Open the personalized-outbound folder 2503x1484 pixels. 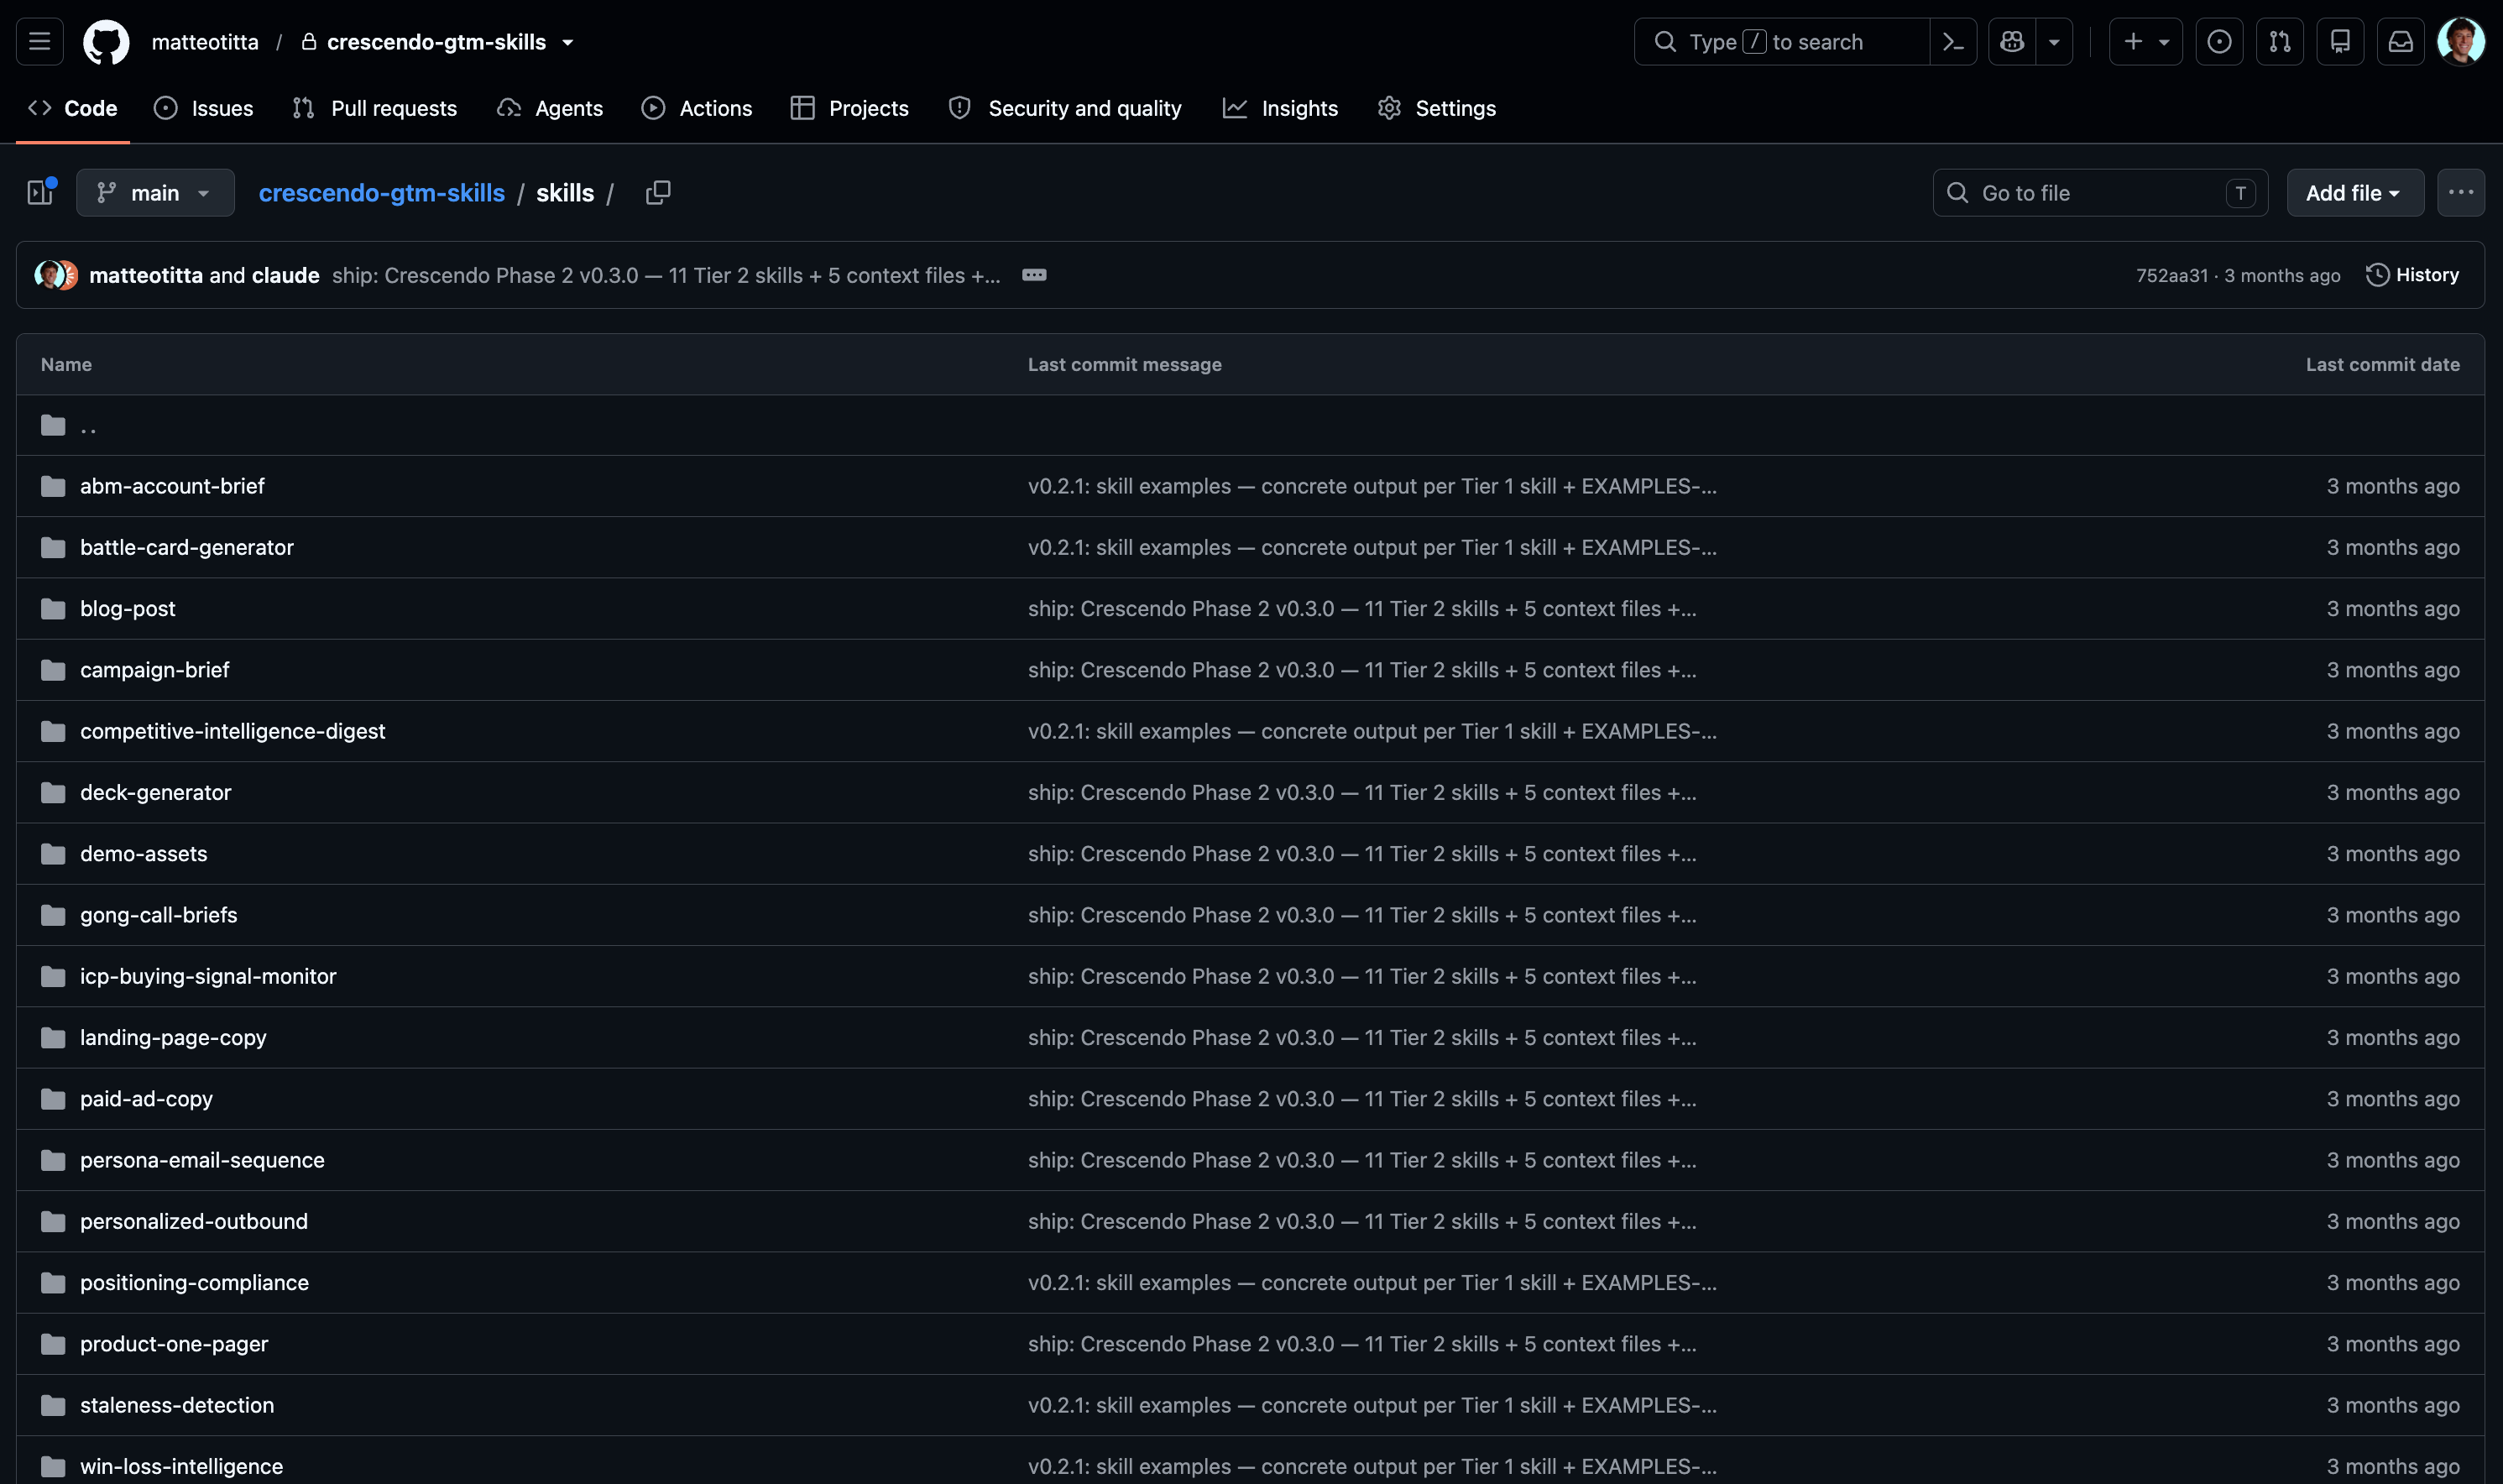point(194,1221)
